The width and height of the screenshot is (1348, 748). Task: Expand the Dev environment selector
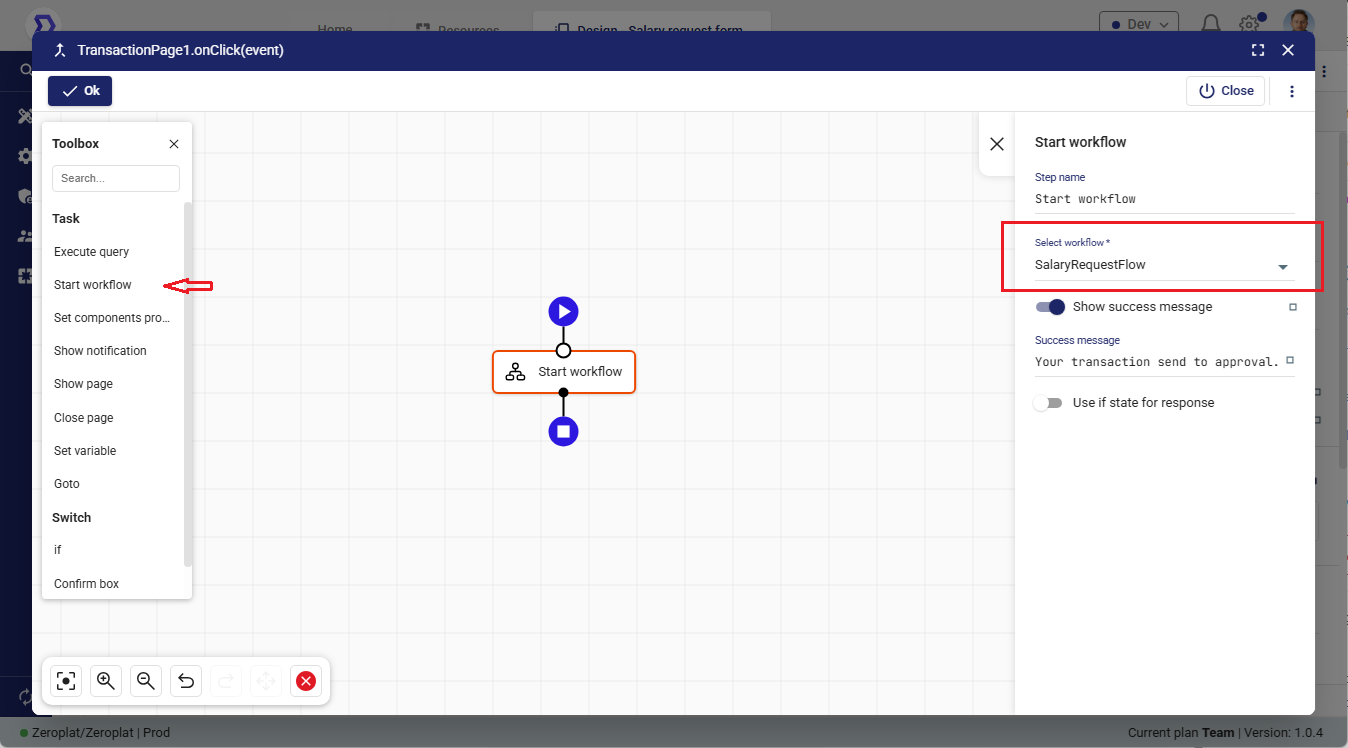click(1138, 24)
